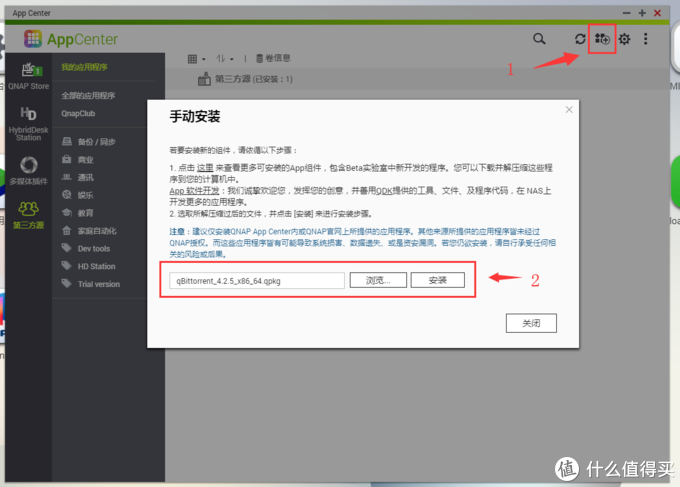
Task: Open the three-dot more options menu
Action: point(646,39)
